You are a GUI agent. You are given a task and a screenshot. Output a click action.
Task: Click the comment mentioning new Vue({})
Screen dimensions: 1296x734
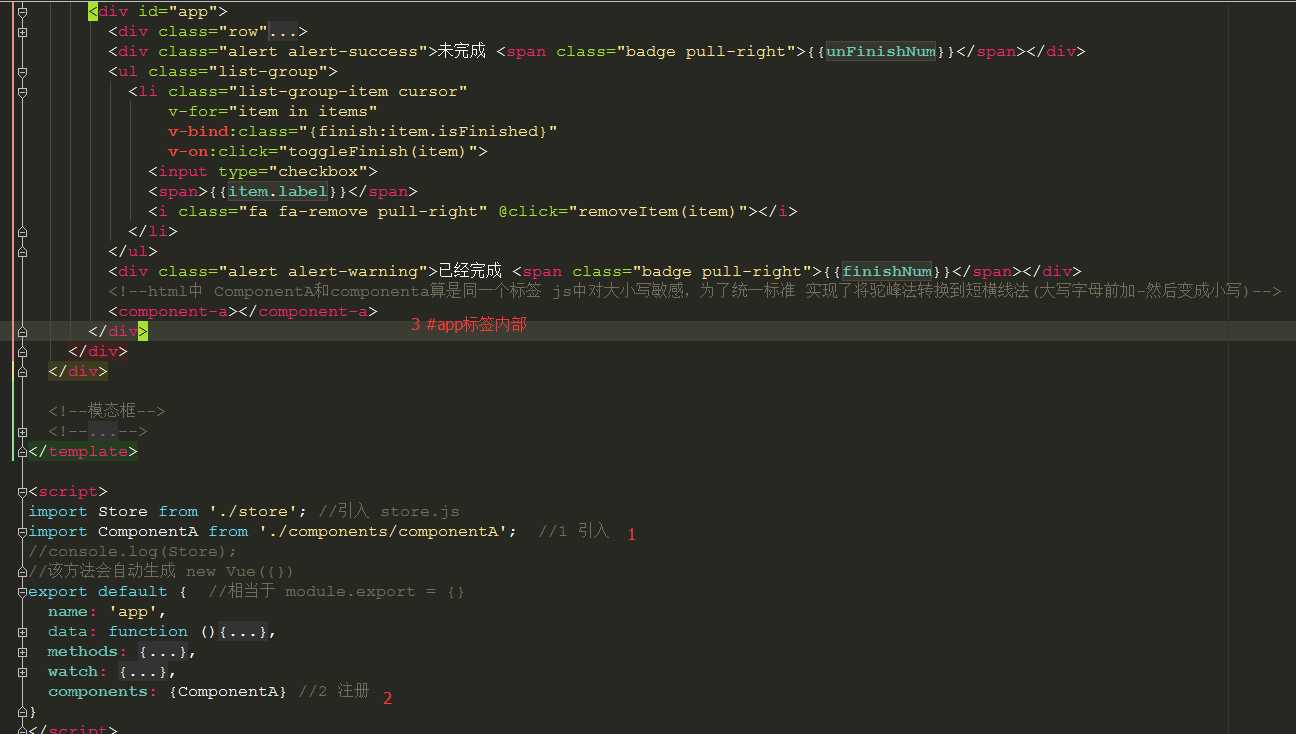pos(161,572)
